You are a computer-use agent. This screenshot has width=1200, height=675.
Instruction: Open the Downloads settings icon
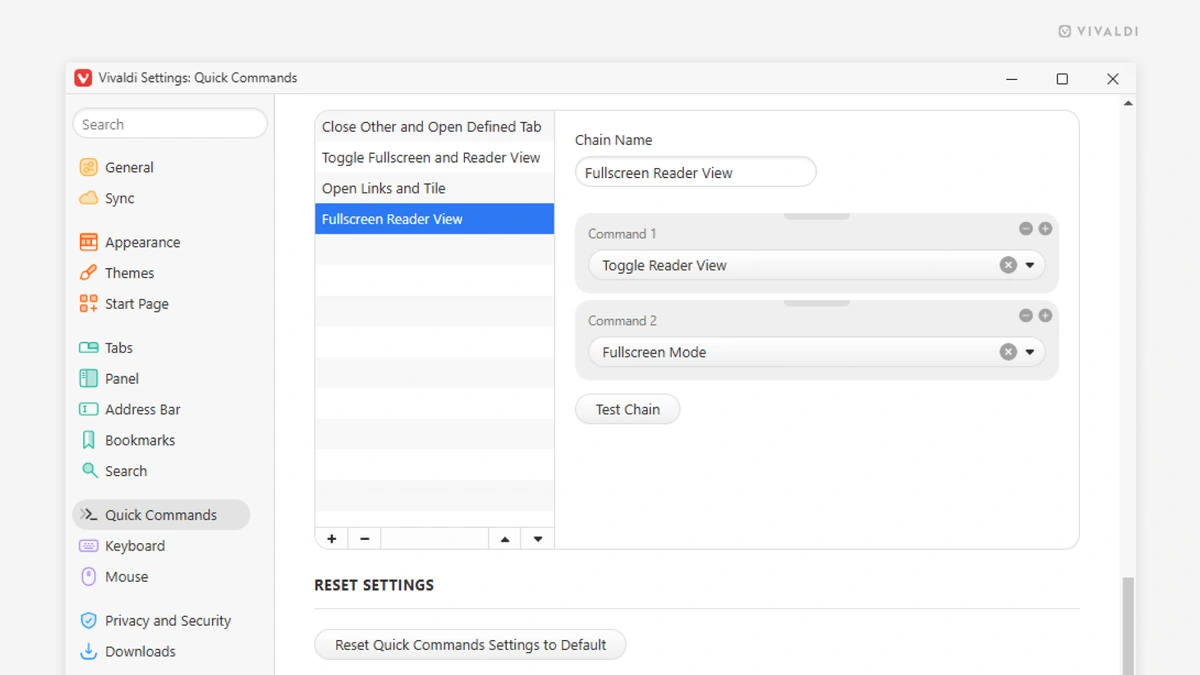(89, 651)
